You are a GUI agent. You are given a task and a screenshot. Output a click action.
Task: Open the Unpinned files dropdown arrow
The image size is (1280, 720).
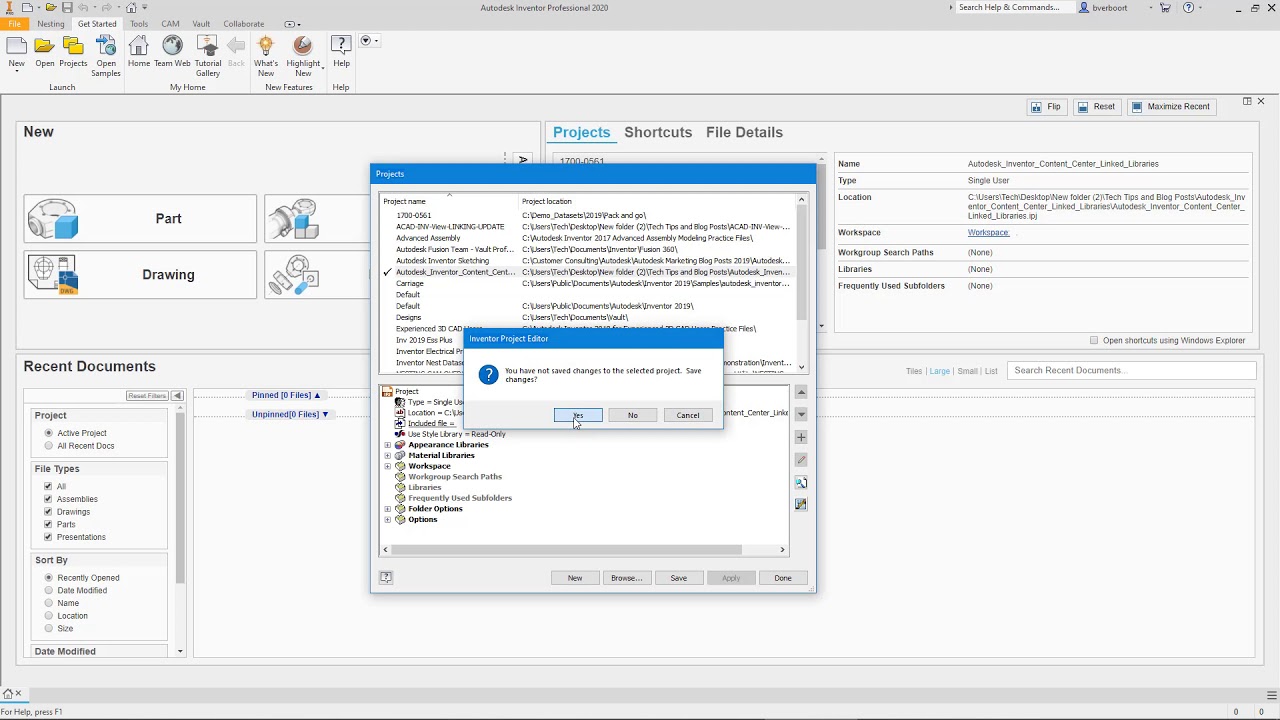click(325, 414)
